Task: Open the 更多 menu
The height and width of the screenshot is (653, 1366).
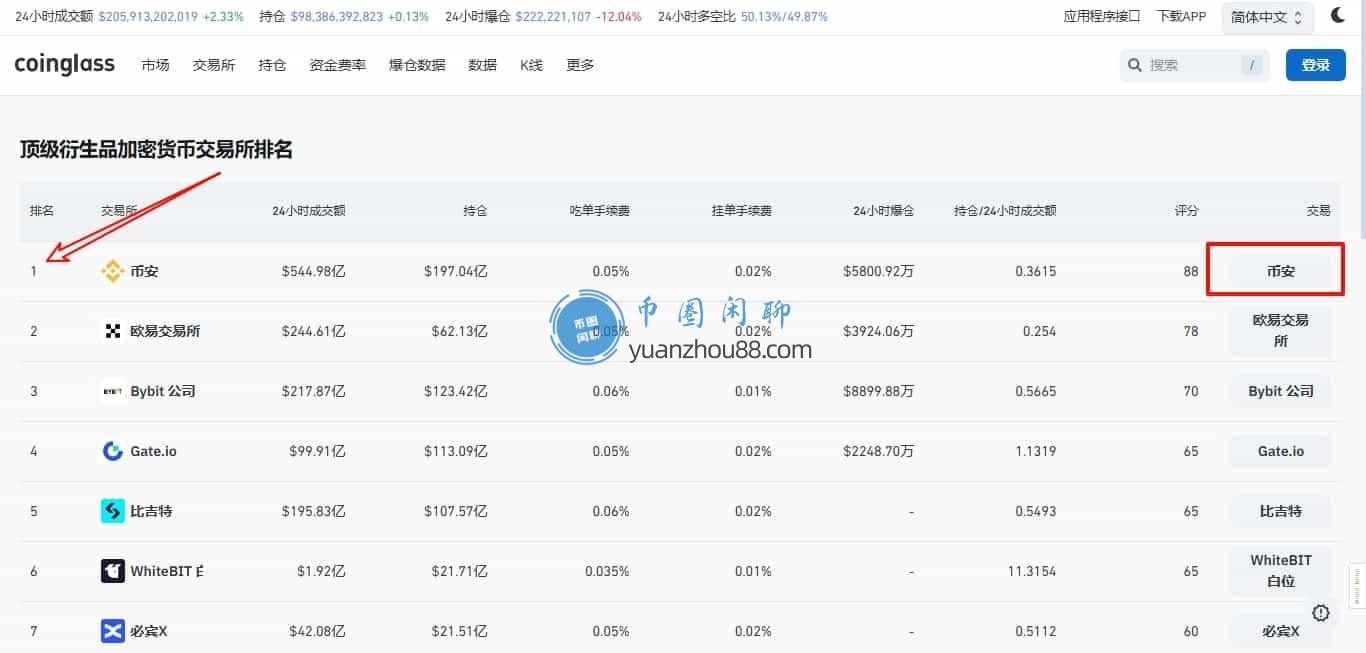Action: tap(580, 65)
